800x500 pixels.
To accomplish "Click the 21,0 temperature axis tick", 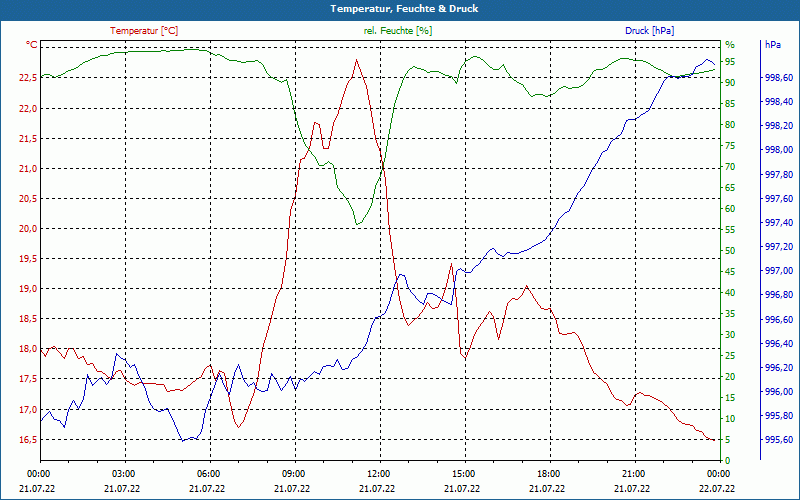I will pos(28,168).
